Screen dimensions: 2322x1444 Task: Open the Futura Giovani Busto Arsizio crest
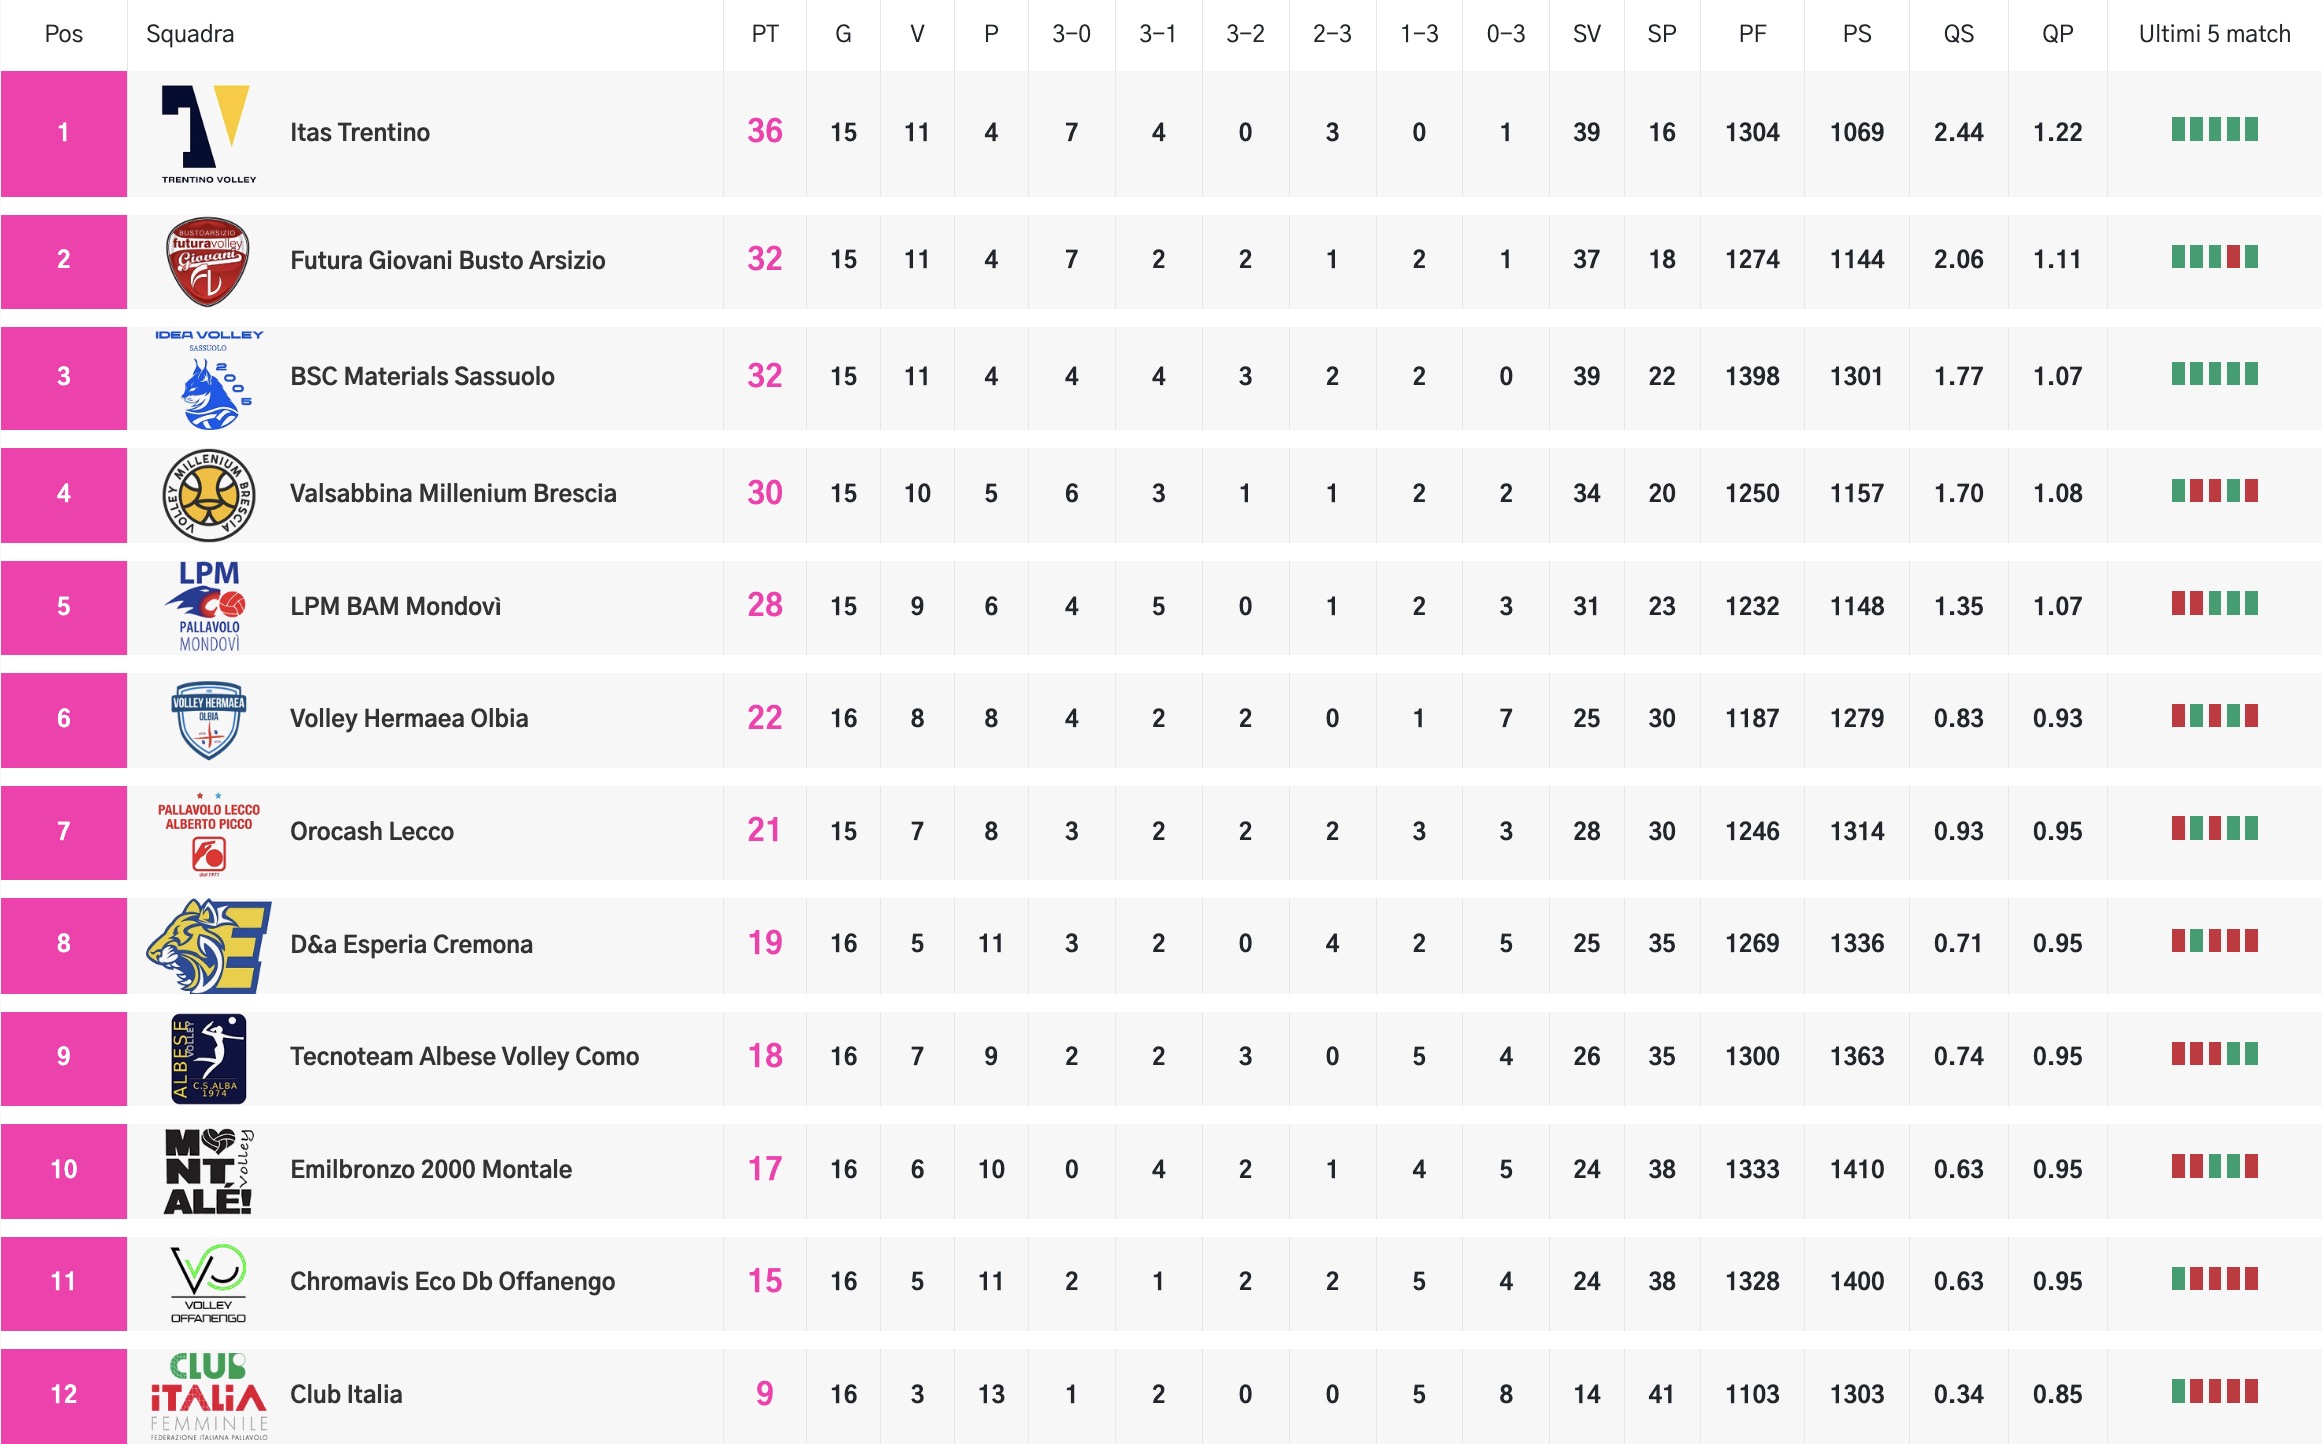(207, 261)
